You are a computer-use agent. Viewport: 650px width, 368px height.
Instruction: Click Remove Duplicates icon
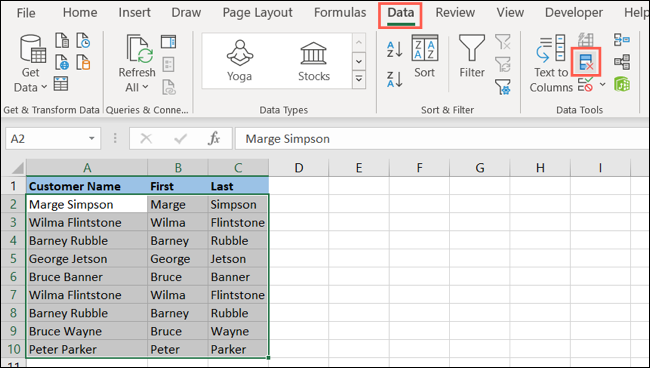click(x=586, y=62)
